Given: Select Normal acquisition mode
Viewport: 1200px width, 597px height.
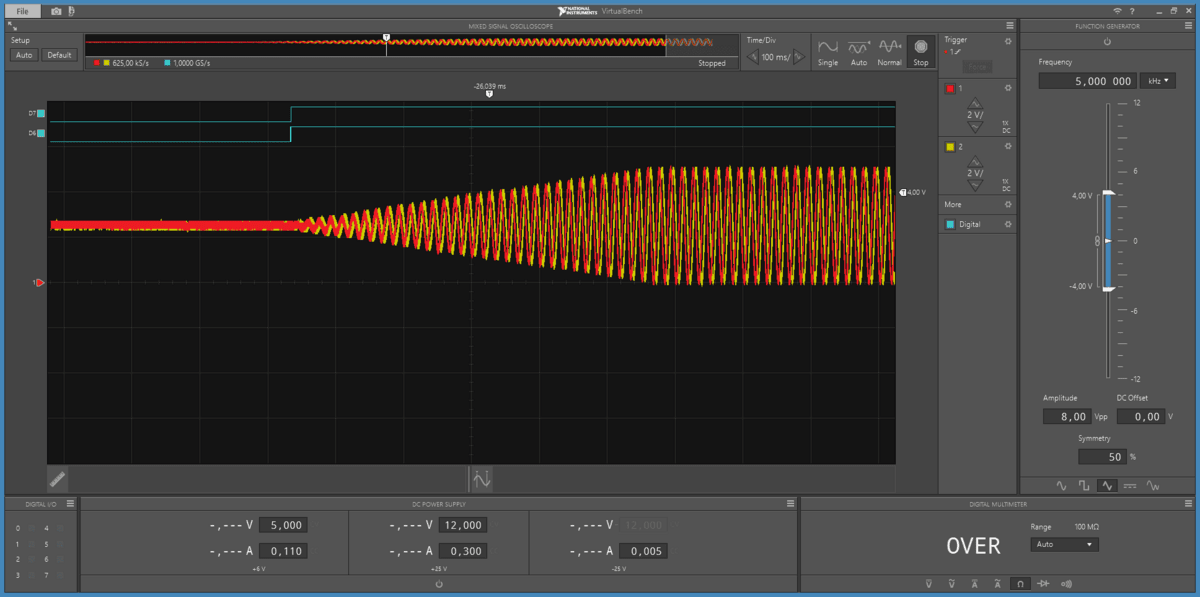Looking at the screenshot, I should (x=890, y=52).
